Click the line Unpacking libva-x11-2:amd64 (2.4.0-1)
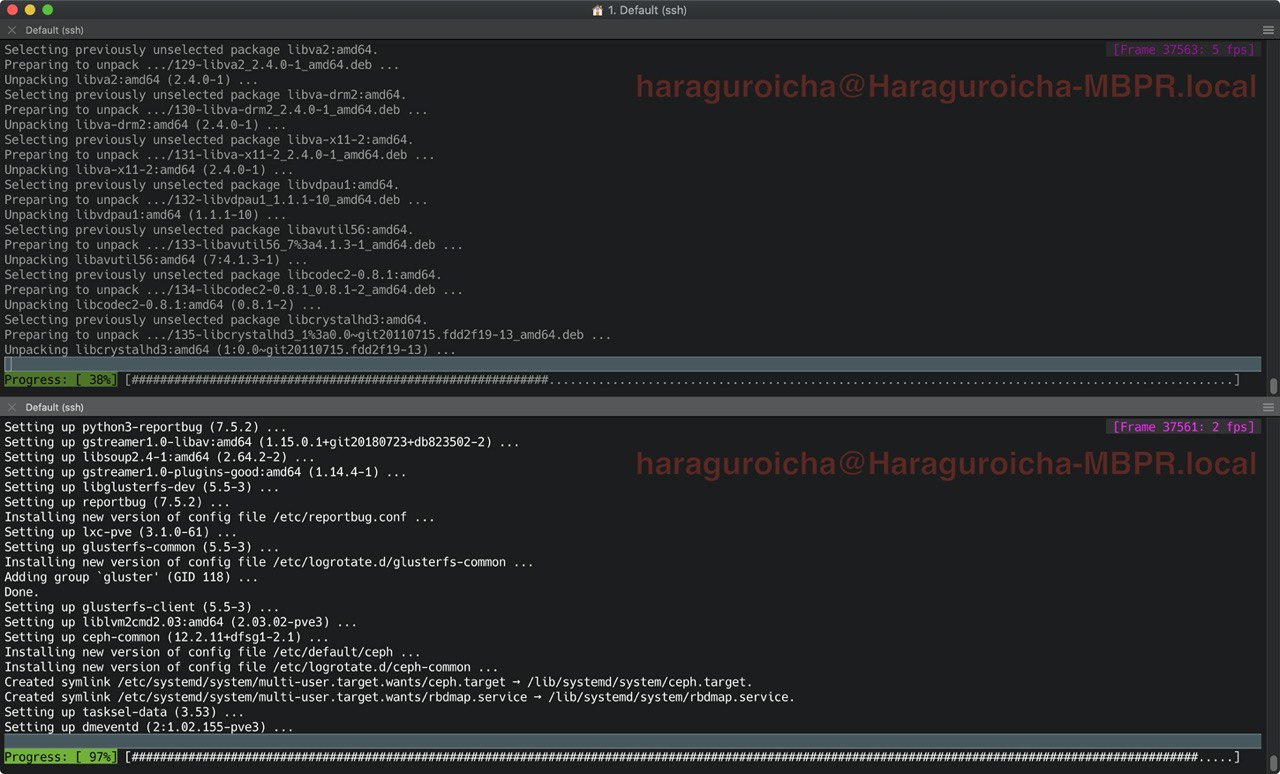 [148, 170]
